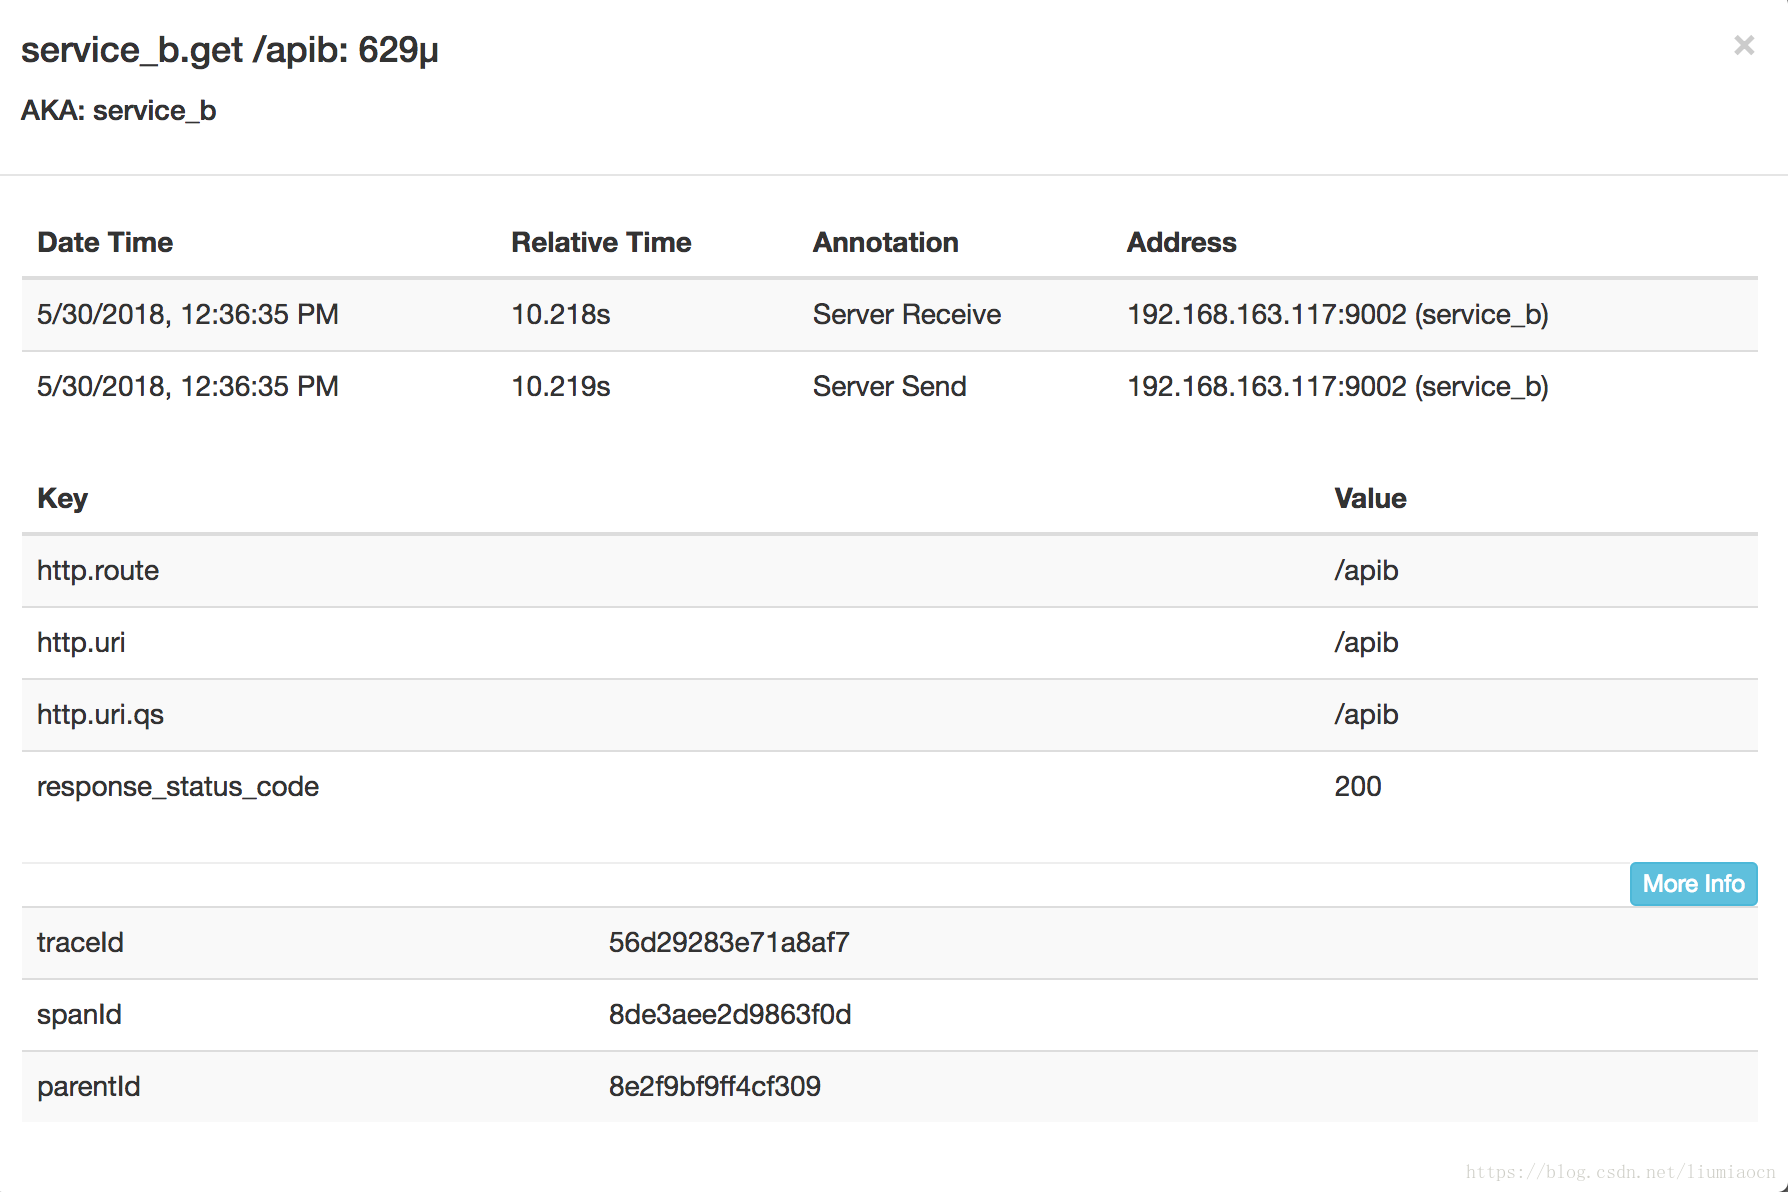Viewport: 1788px width, 1192px height.
Task: Select the 10.219s relative time cell
Action: (x=560, y=386)
